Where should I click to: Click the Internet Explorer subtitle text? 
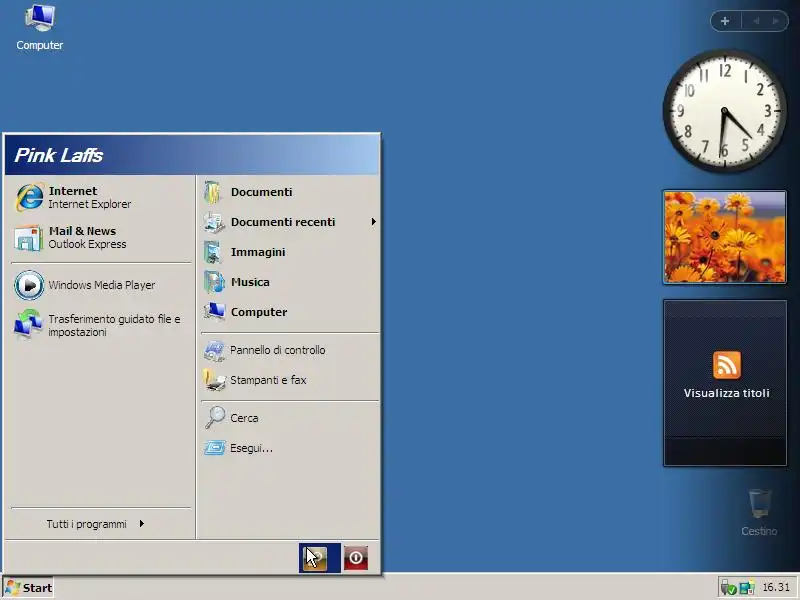tap(89, 204)
